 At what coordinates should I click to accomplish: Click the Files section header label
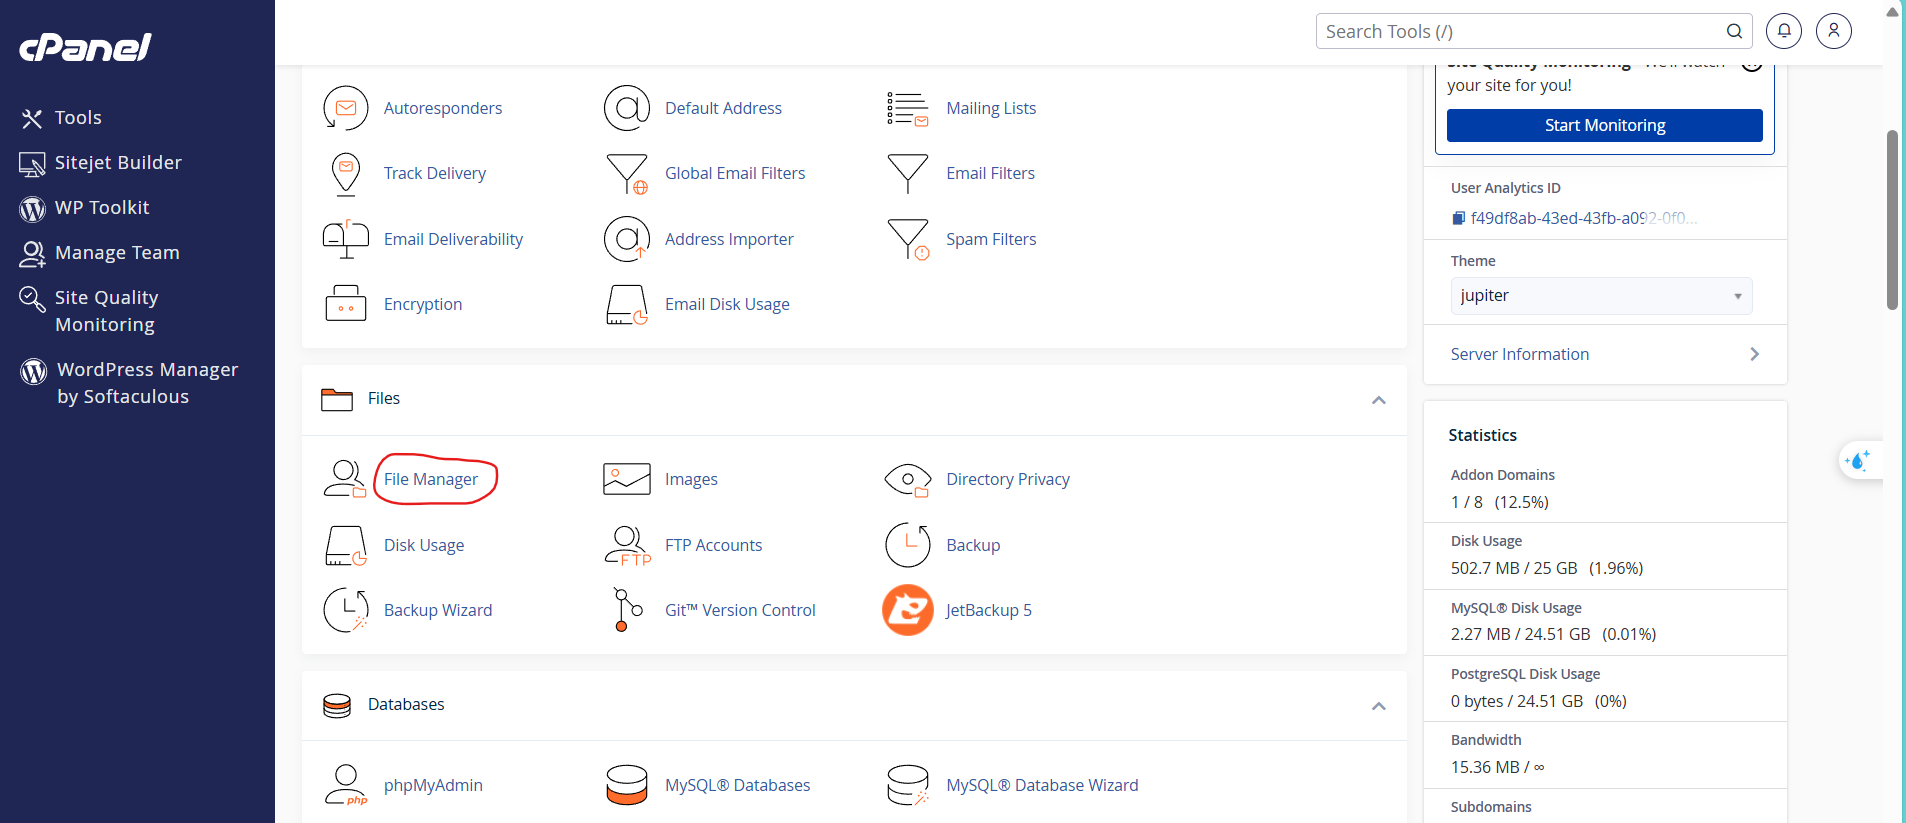384,398
